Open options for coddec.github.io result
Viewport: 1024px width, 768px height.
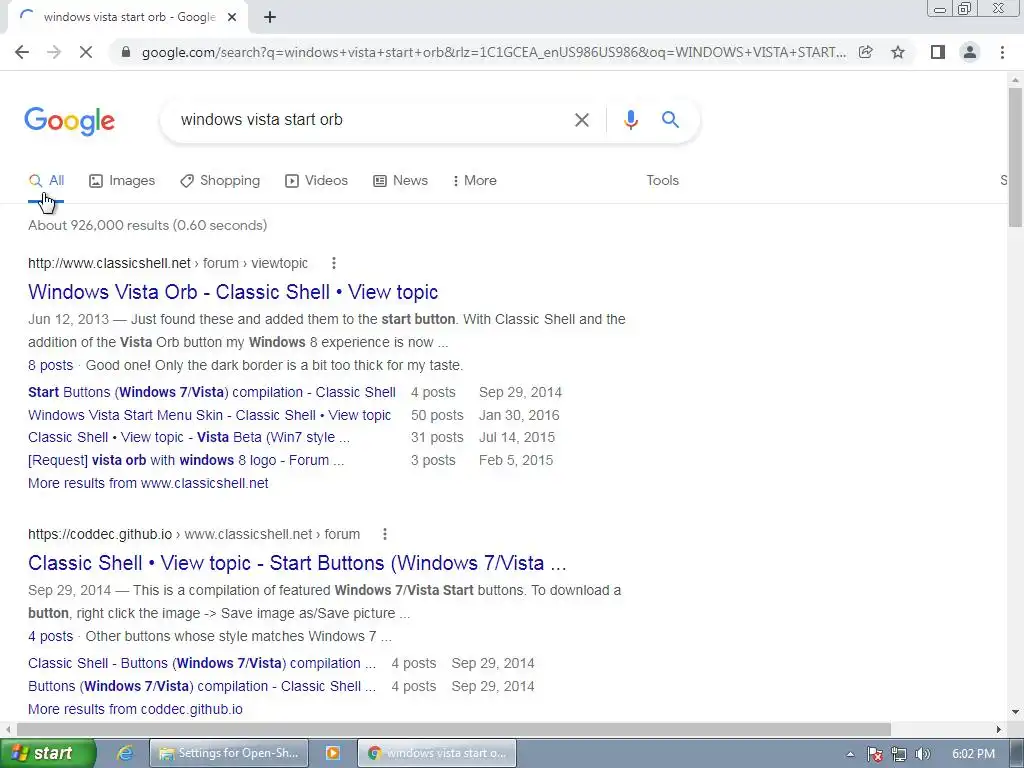click(385, 534)
